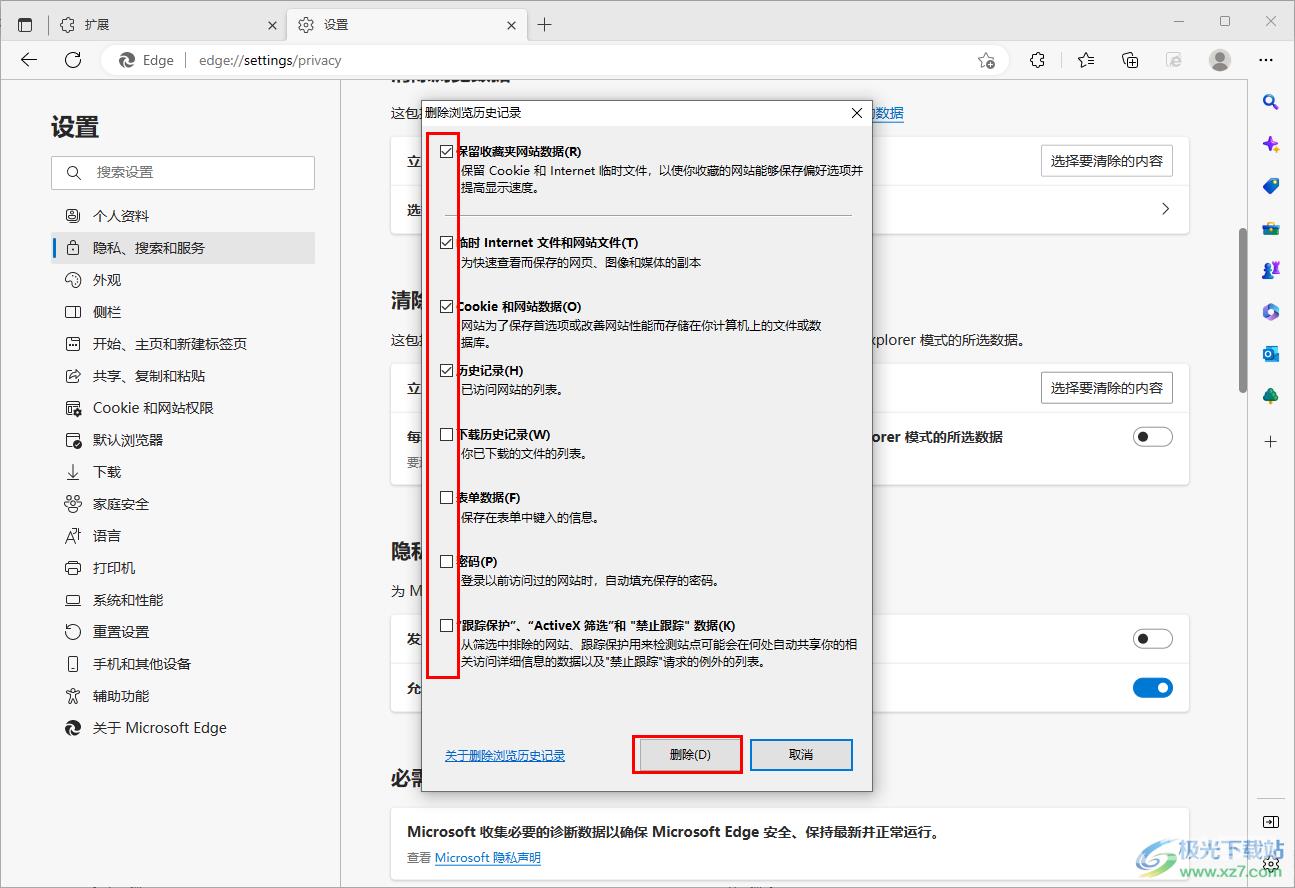Click the 搜索设置 search field
The image size is (1295, 888).
(x=183, y=173)
